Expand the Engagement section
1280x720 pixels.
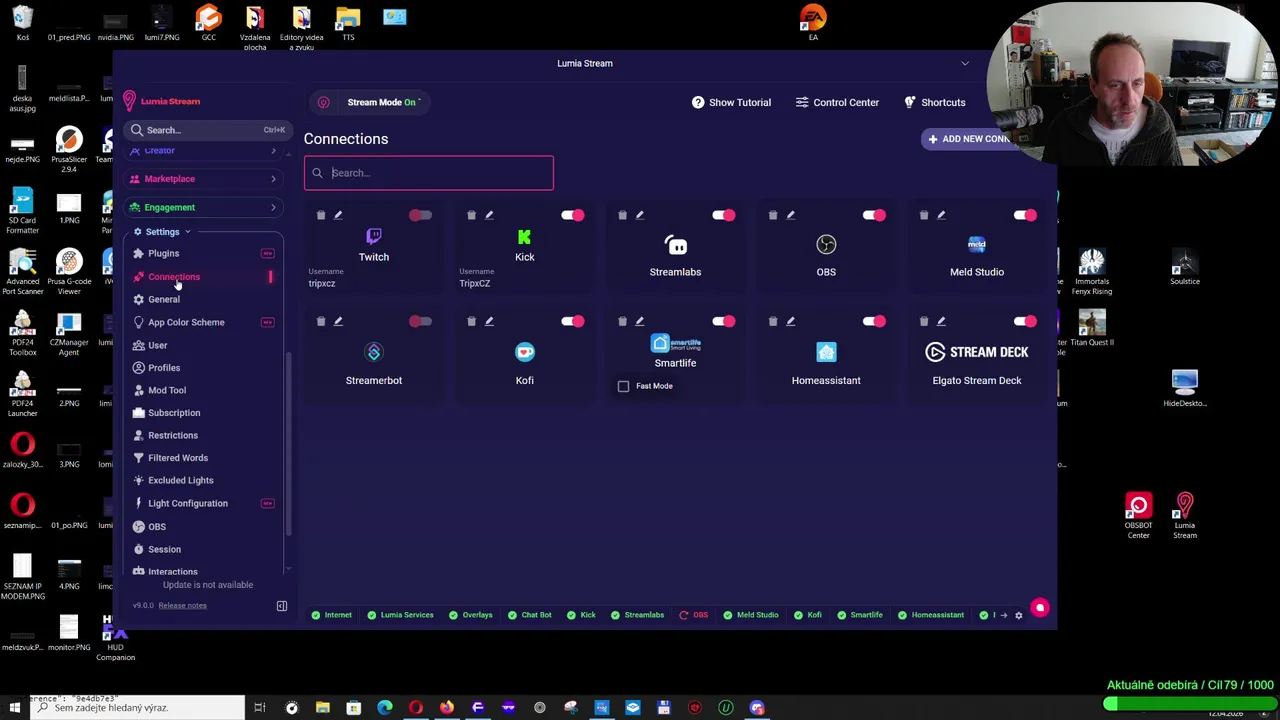coord(204,208)
